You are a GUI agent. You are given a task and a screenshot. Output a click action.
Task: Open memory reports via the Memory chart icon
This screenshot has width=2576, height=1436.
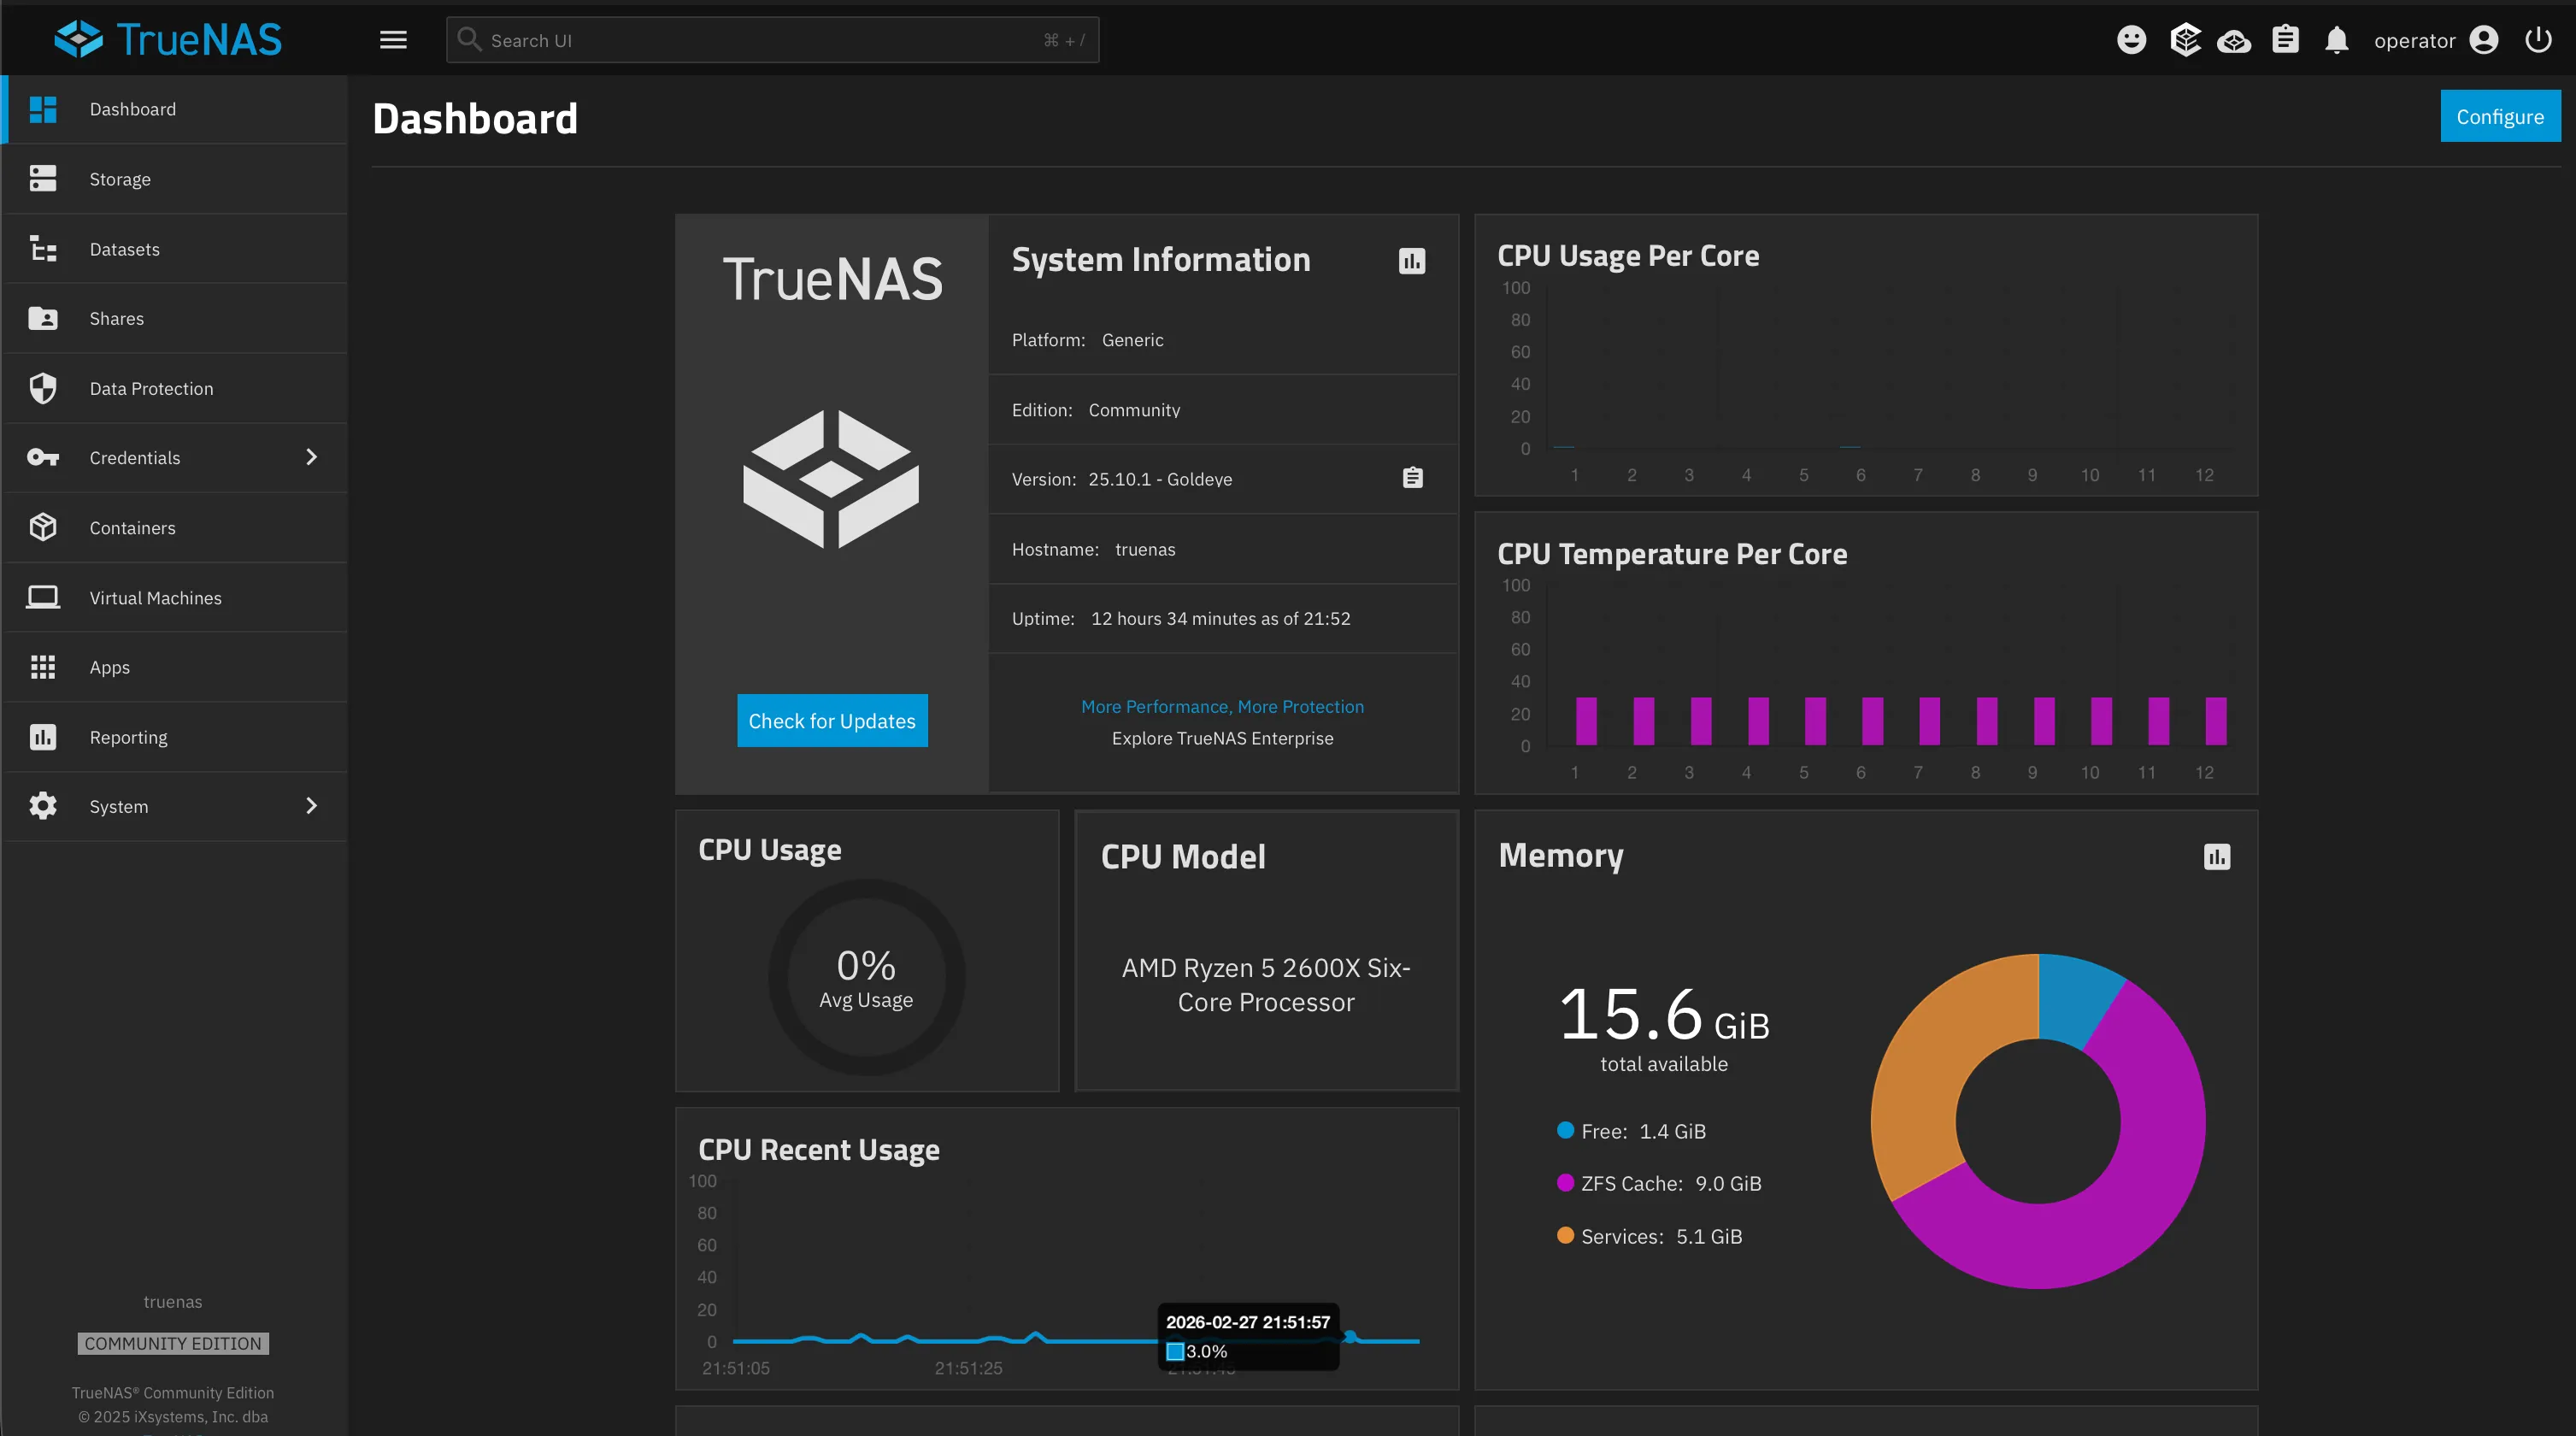coord(2217,857)
